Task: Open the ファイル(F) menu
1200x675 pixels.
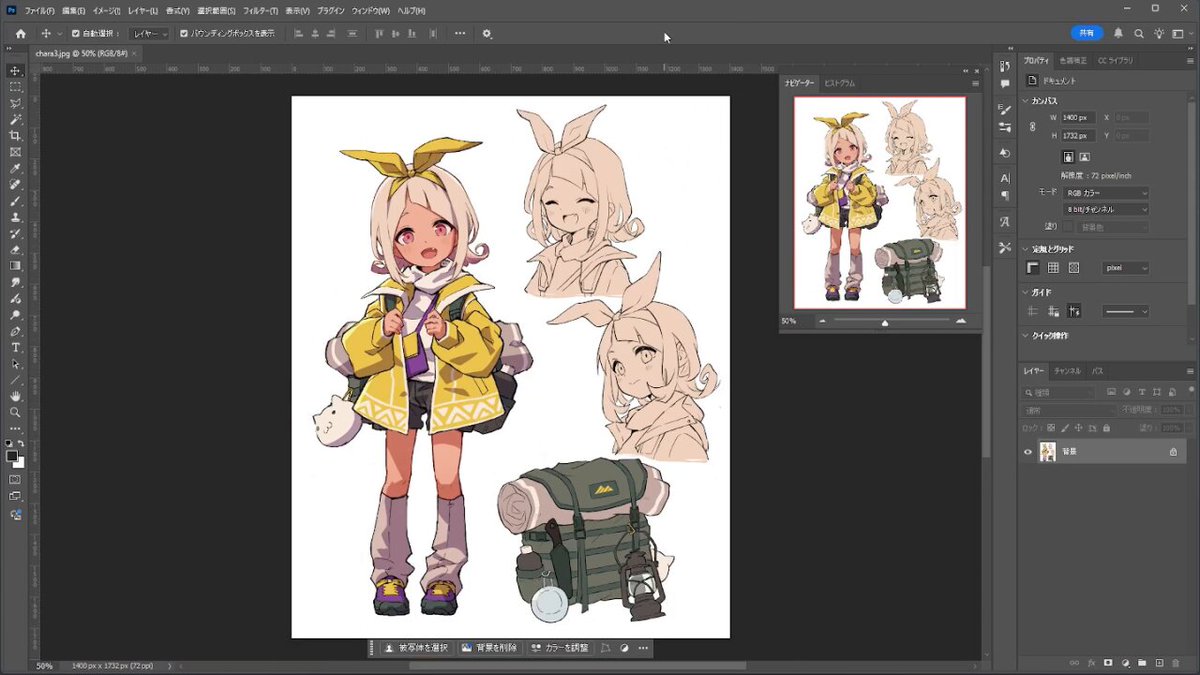Action: 39,10
